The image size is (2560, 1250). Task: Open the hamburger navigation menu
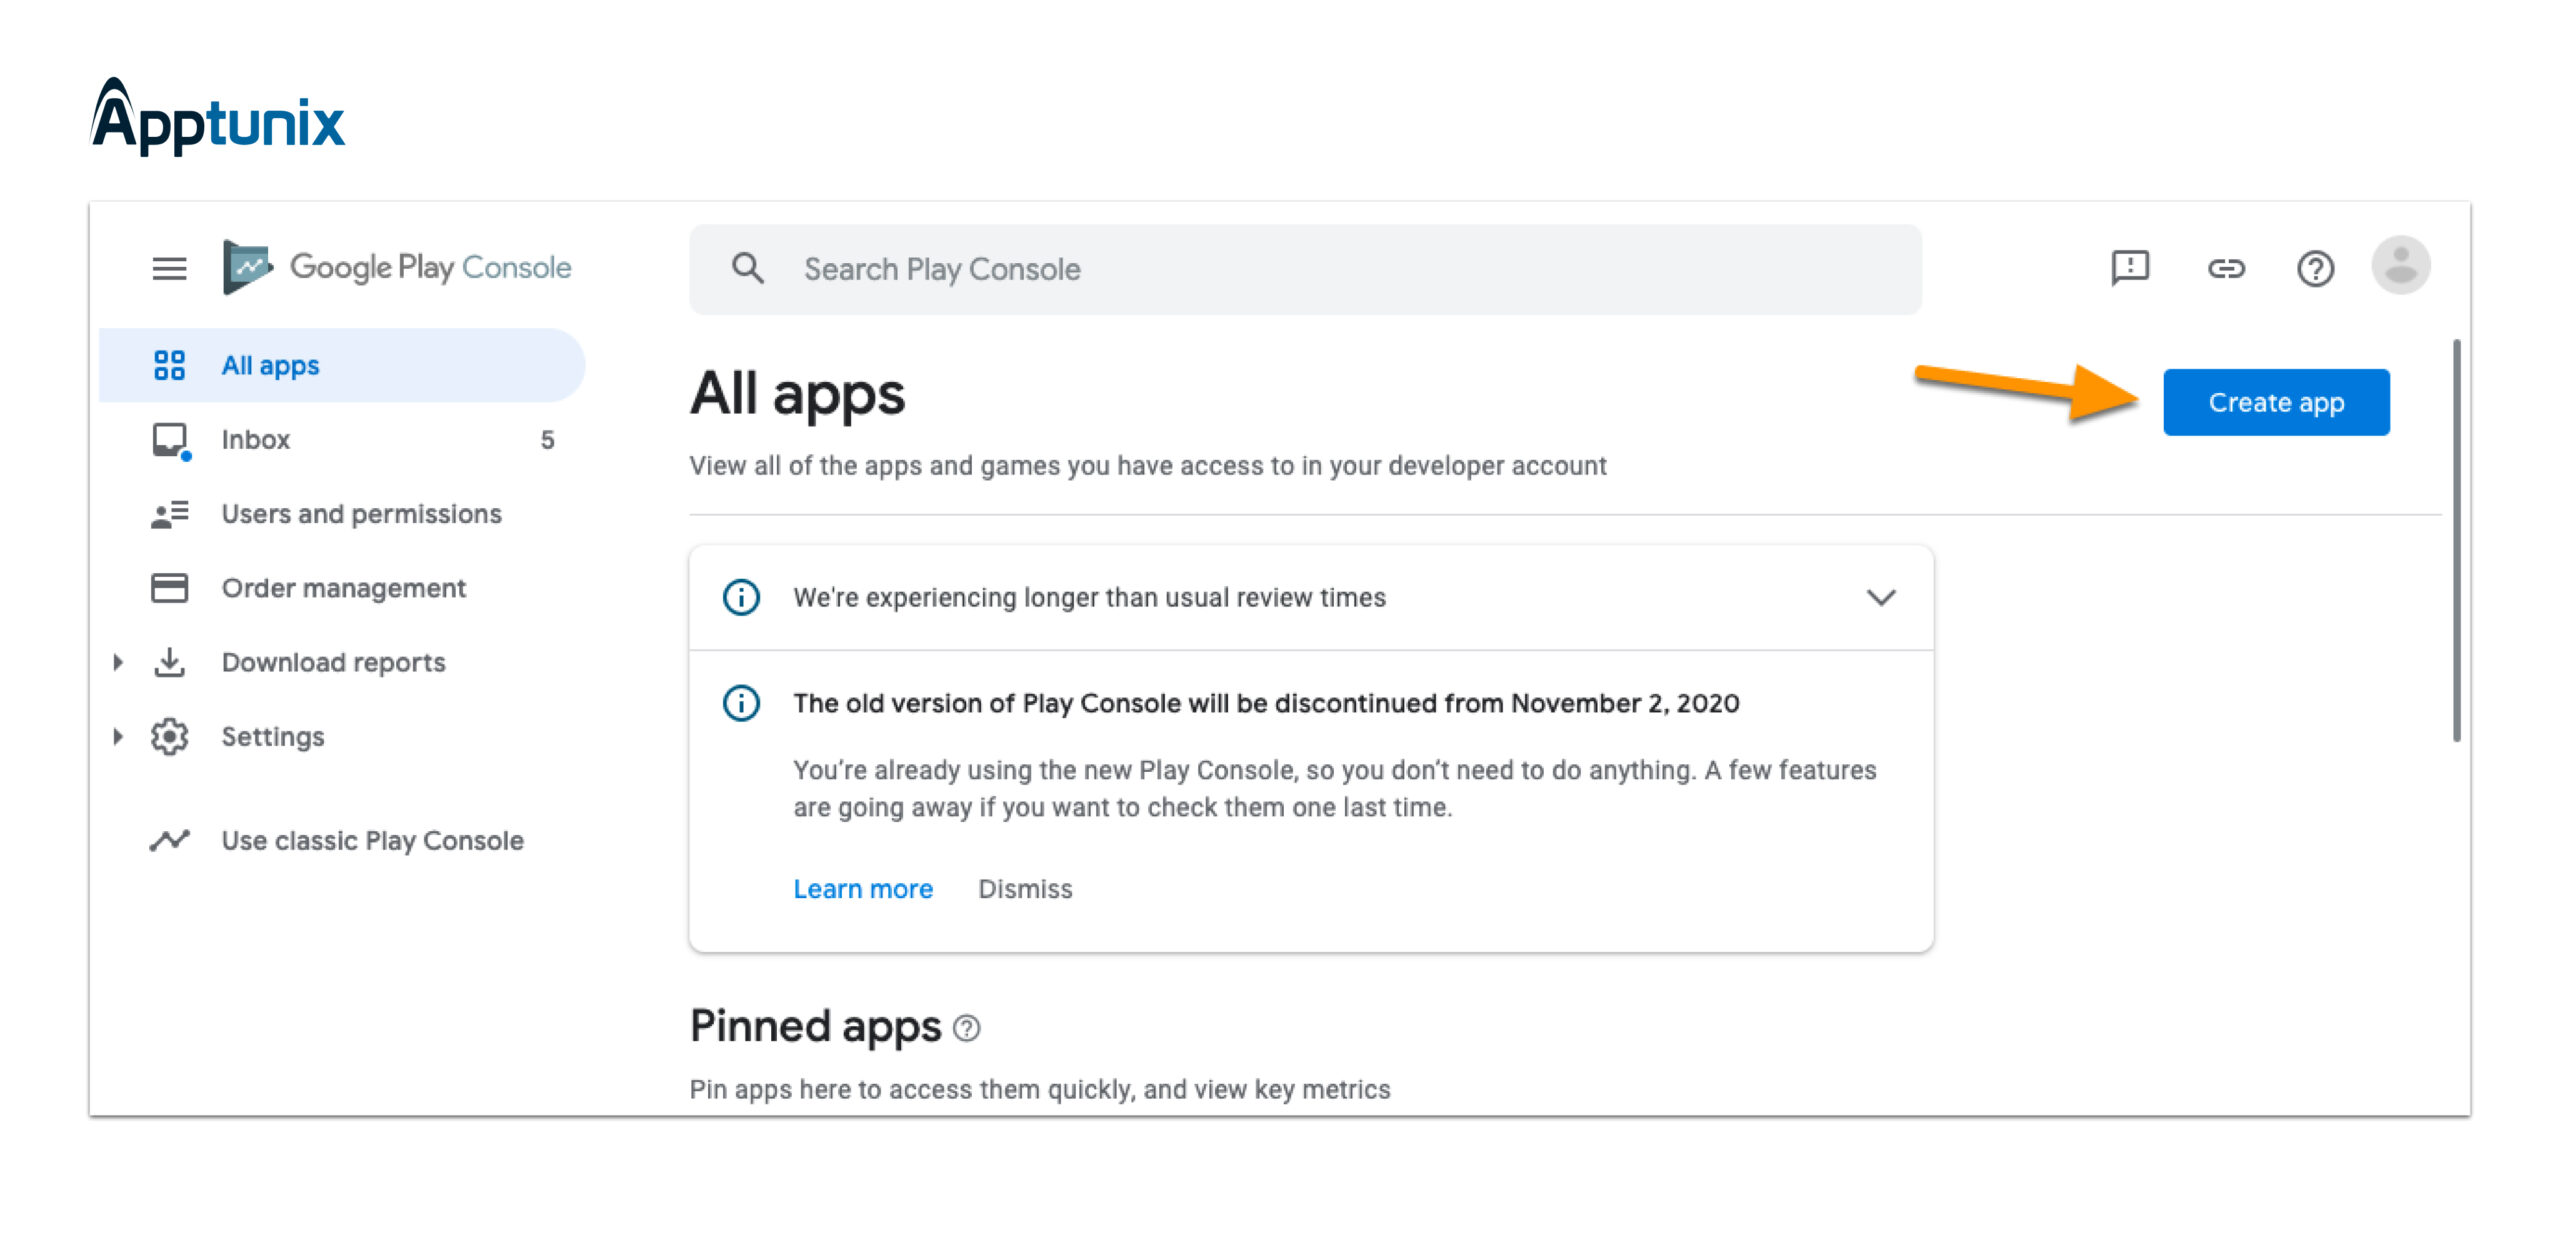click(x=169, y=268)
